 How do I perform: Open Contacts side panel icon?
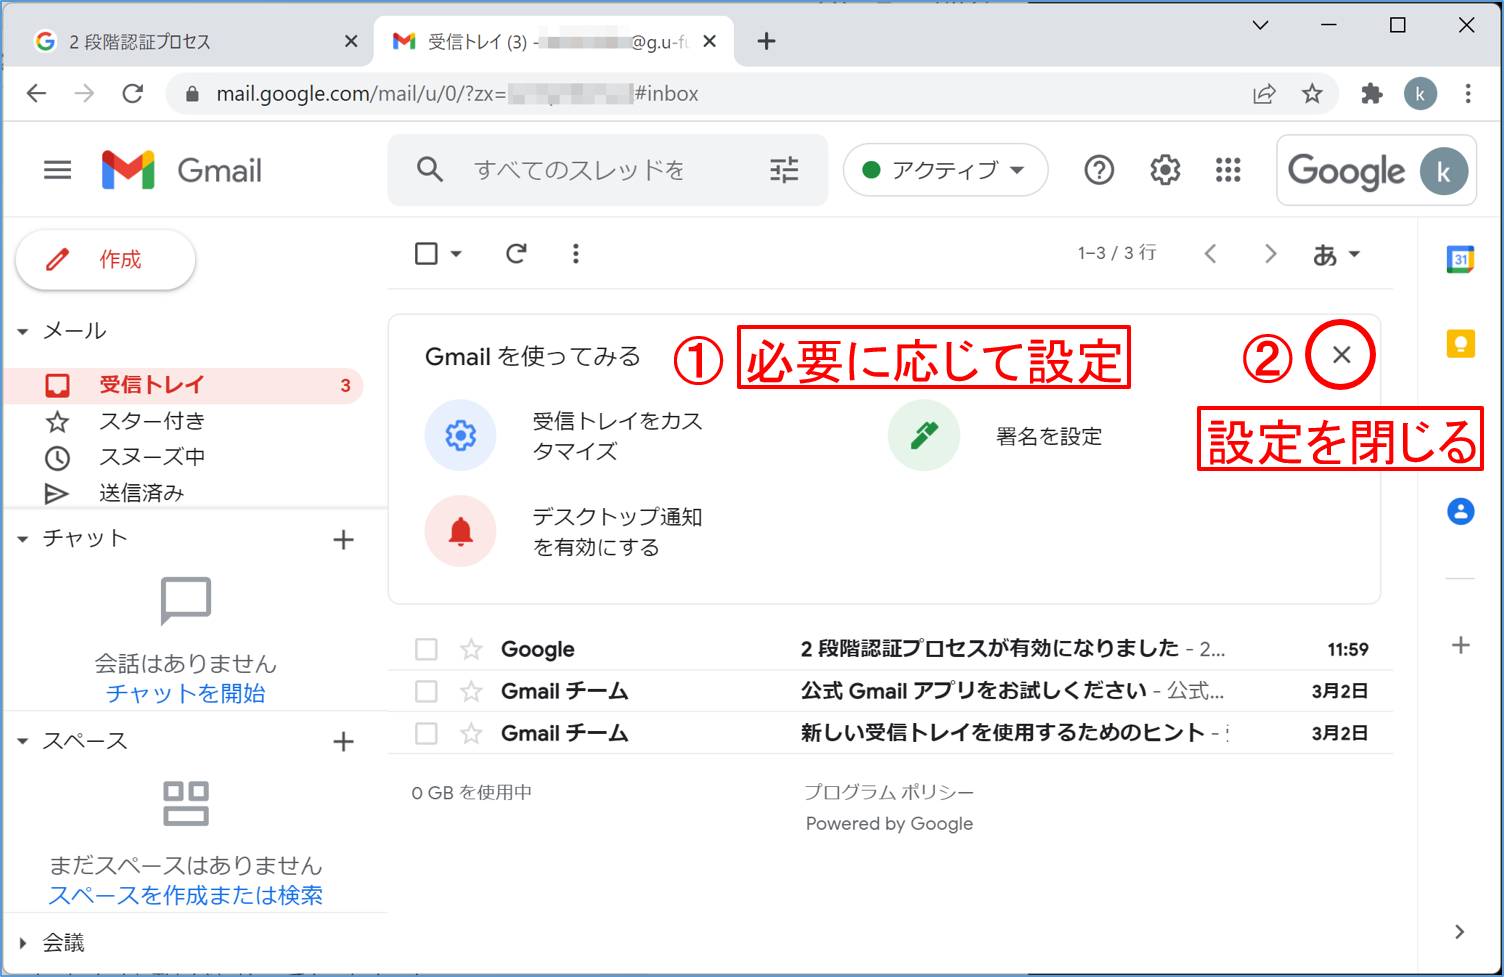point(1460,511)
